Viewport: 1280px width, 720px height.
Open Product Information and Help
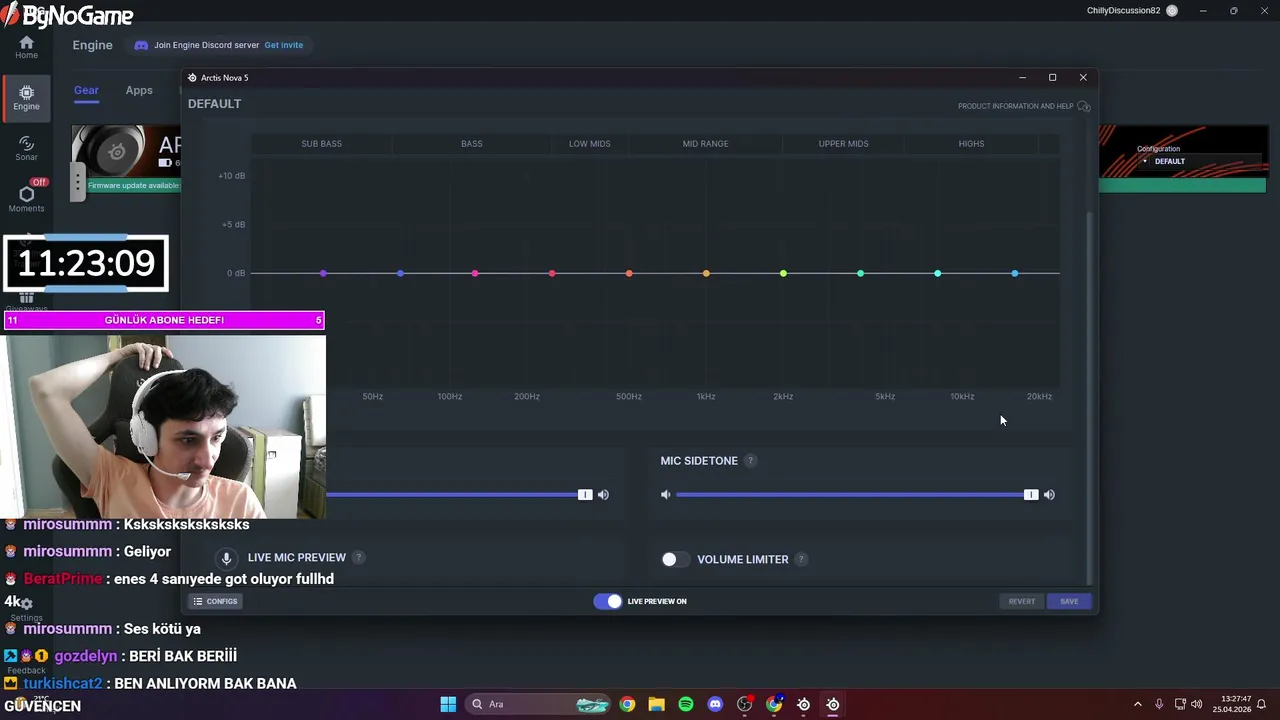click(x=1024, y=106)
